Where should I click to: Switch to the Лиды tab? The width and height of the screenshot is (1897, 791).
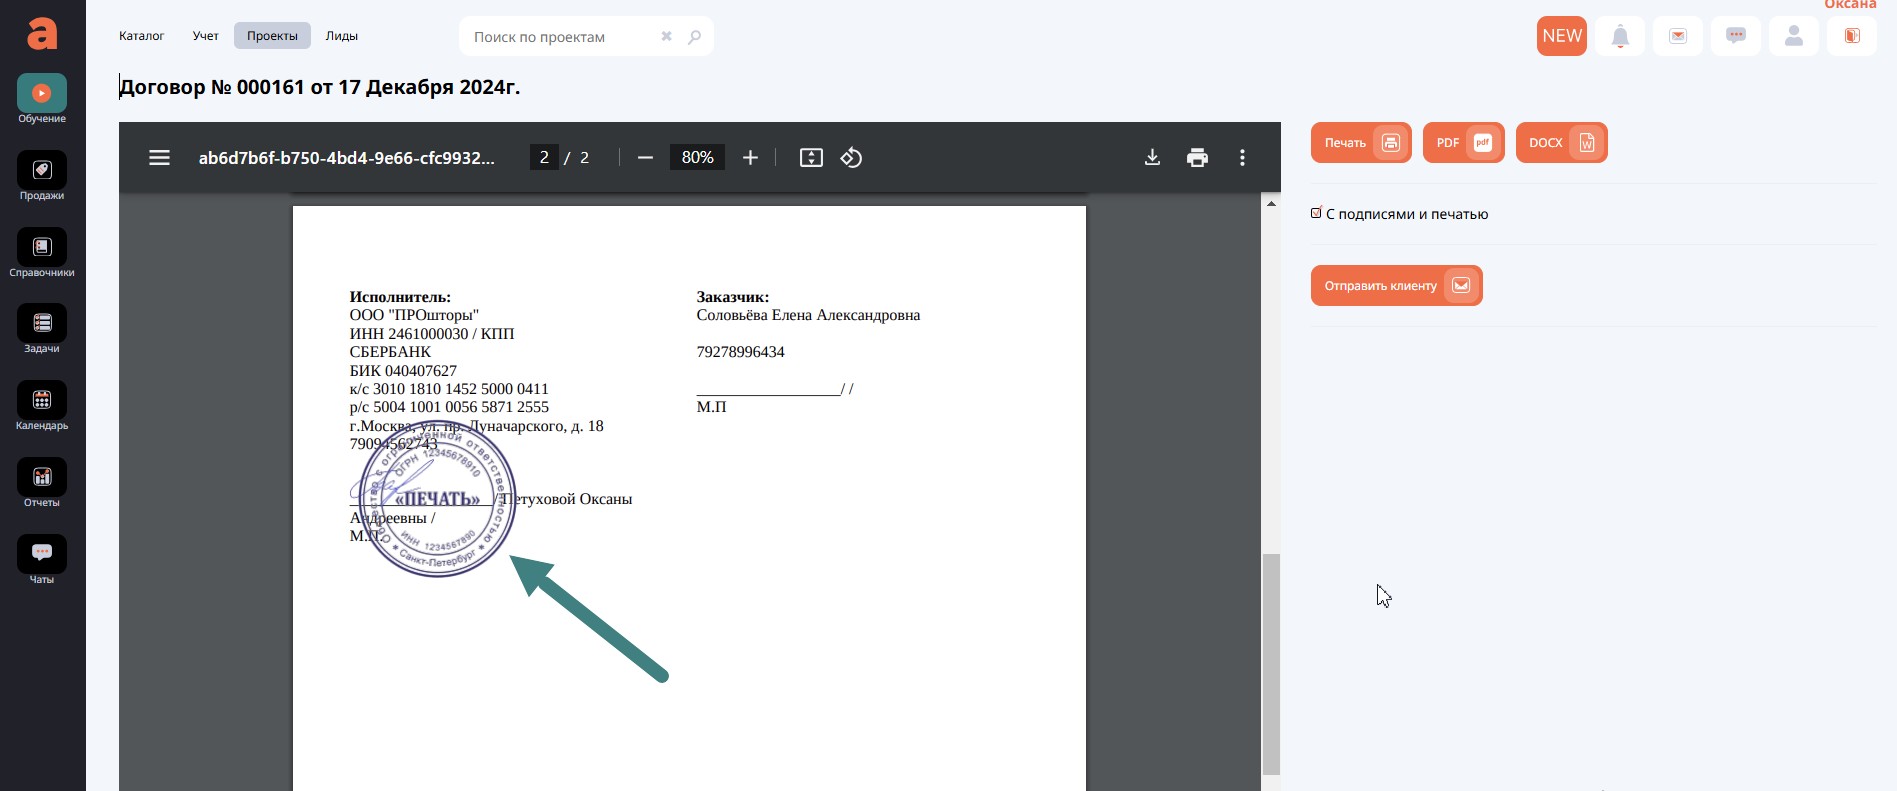[x=341, y=36]
